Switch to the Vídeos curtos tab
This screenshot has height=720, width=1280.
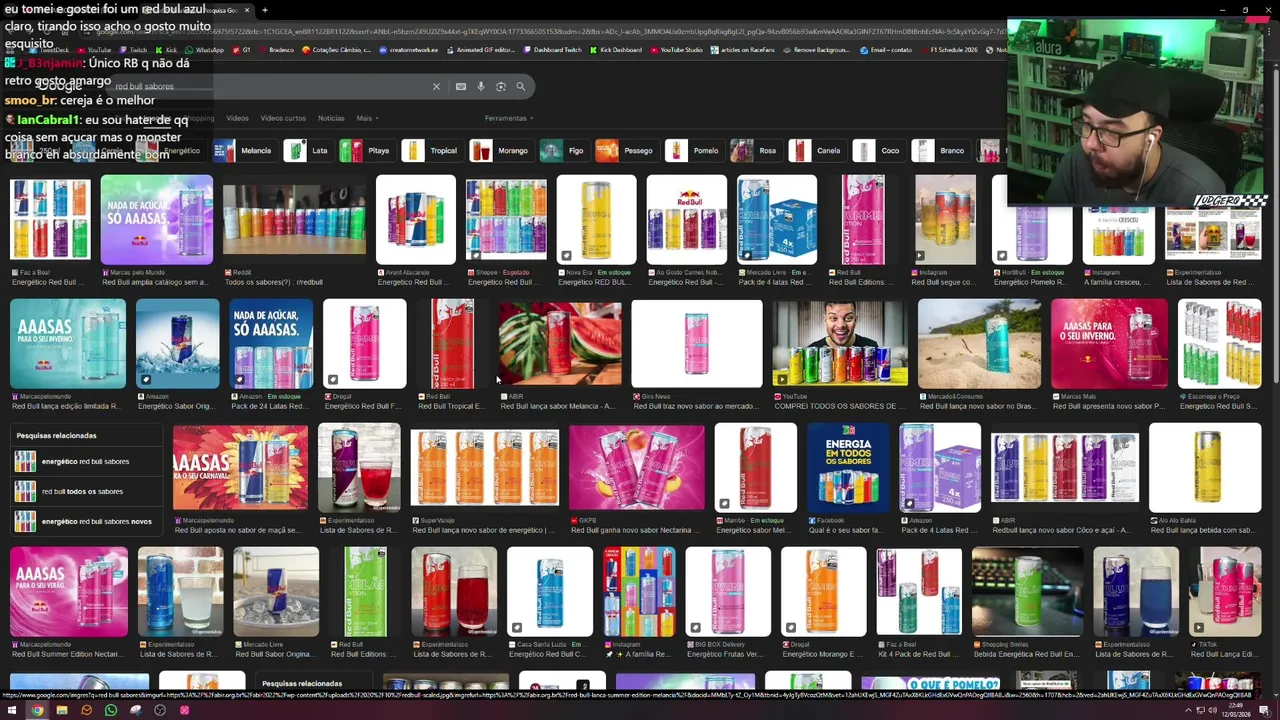click(283, 118)
